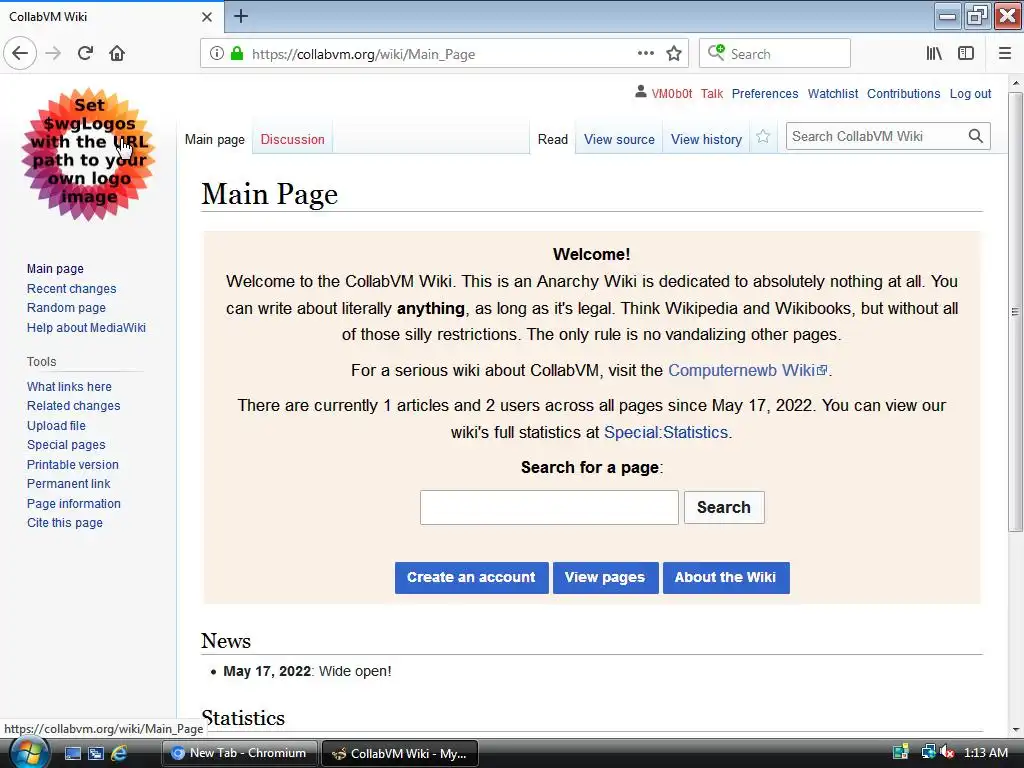
Task: Open Recent changes in sidebar
Action: pyautogui.click(x=71, y=288)
